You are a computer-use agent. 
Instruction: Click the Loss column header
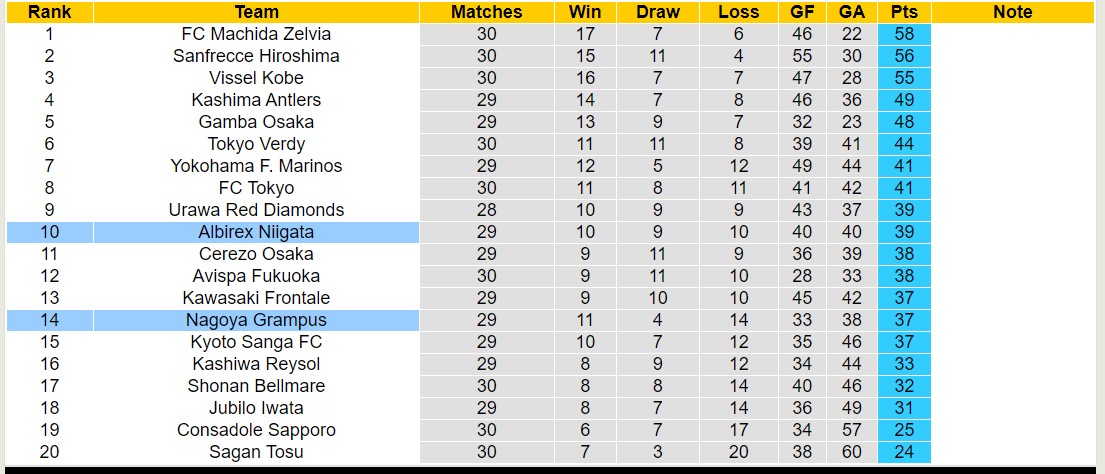[x=738, y=12]
